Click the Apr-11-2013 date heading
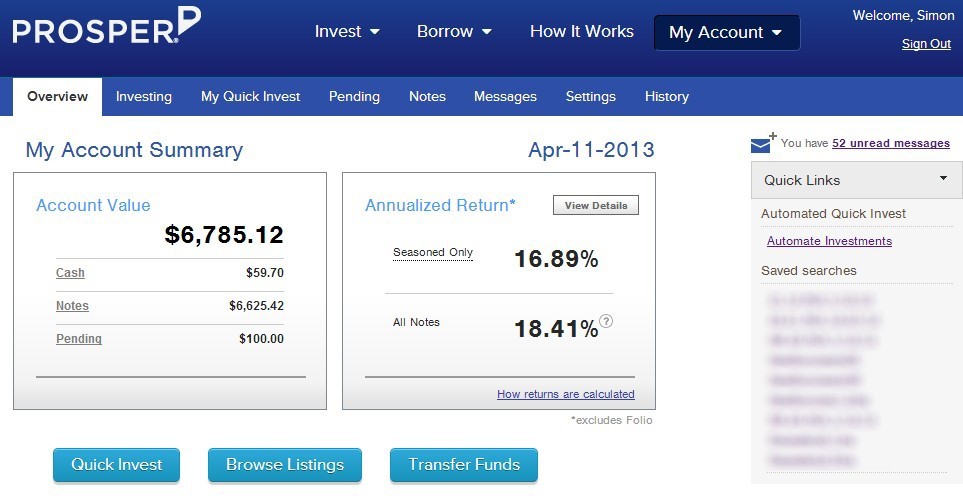This screenshot has height=502, width=963. pos(591,150)
